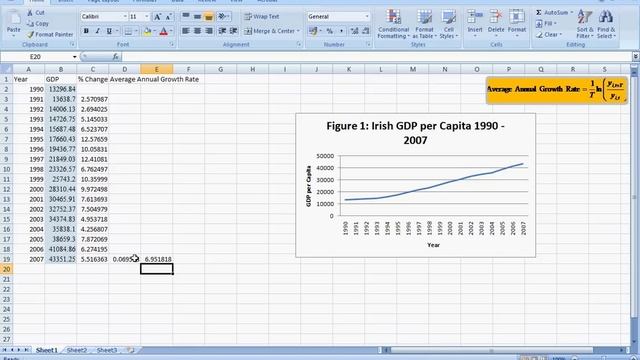Increase font size with Grow Font

point(157,17)
